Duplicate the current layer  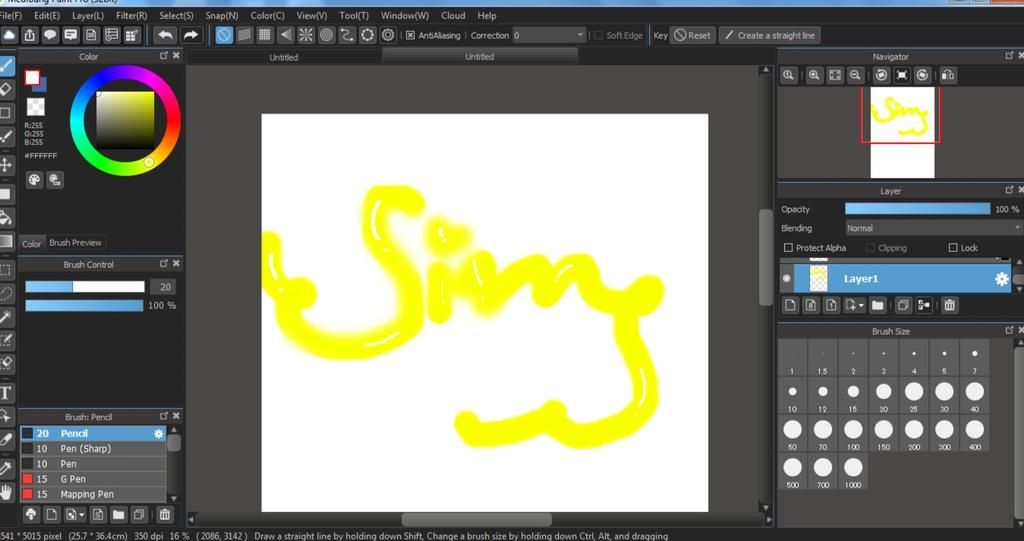coord(903,305)
